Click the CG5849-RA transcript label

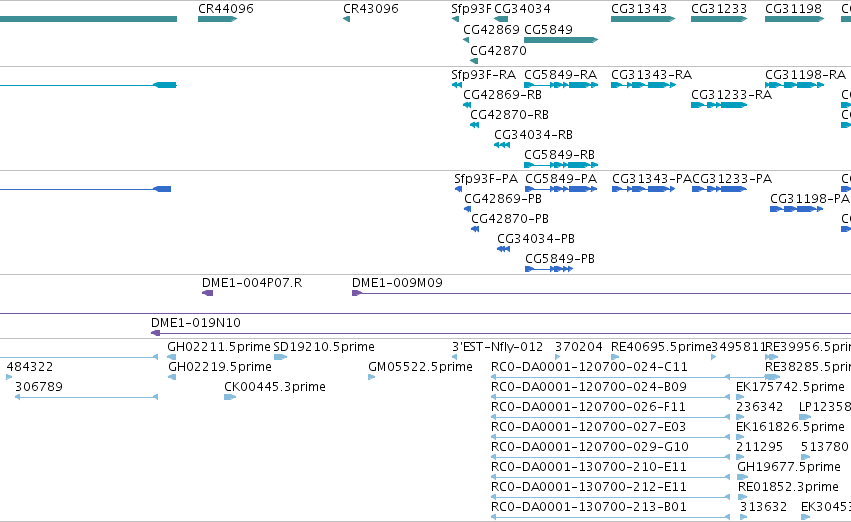(x=560, y=74)
